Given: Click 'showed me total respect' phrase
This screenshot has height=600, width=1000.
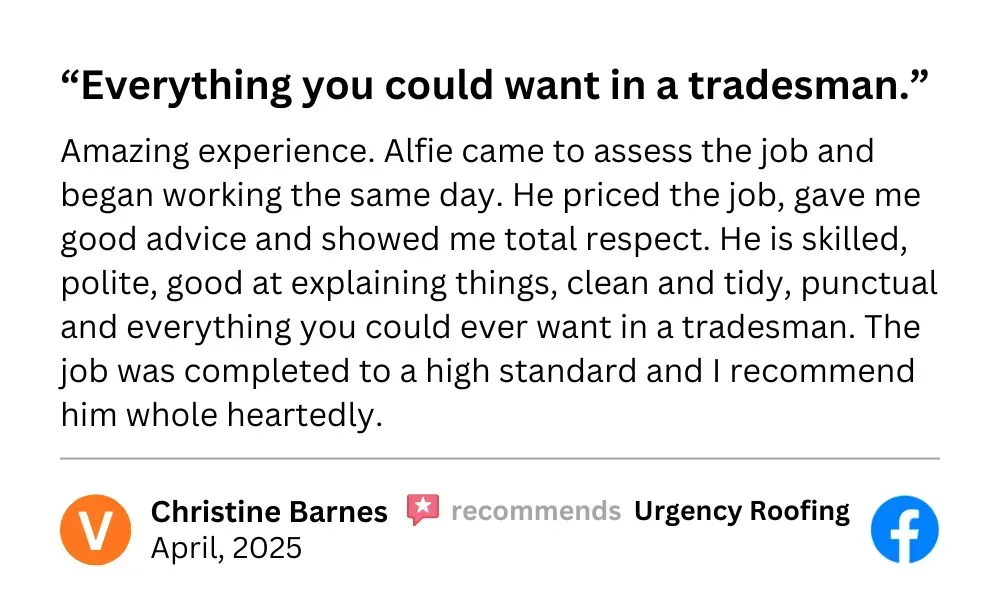Looking at the screenshot, I should pos(514,240).
